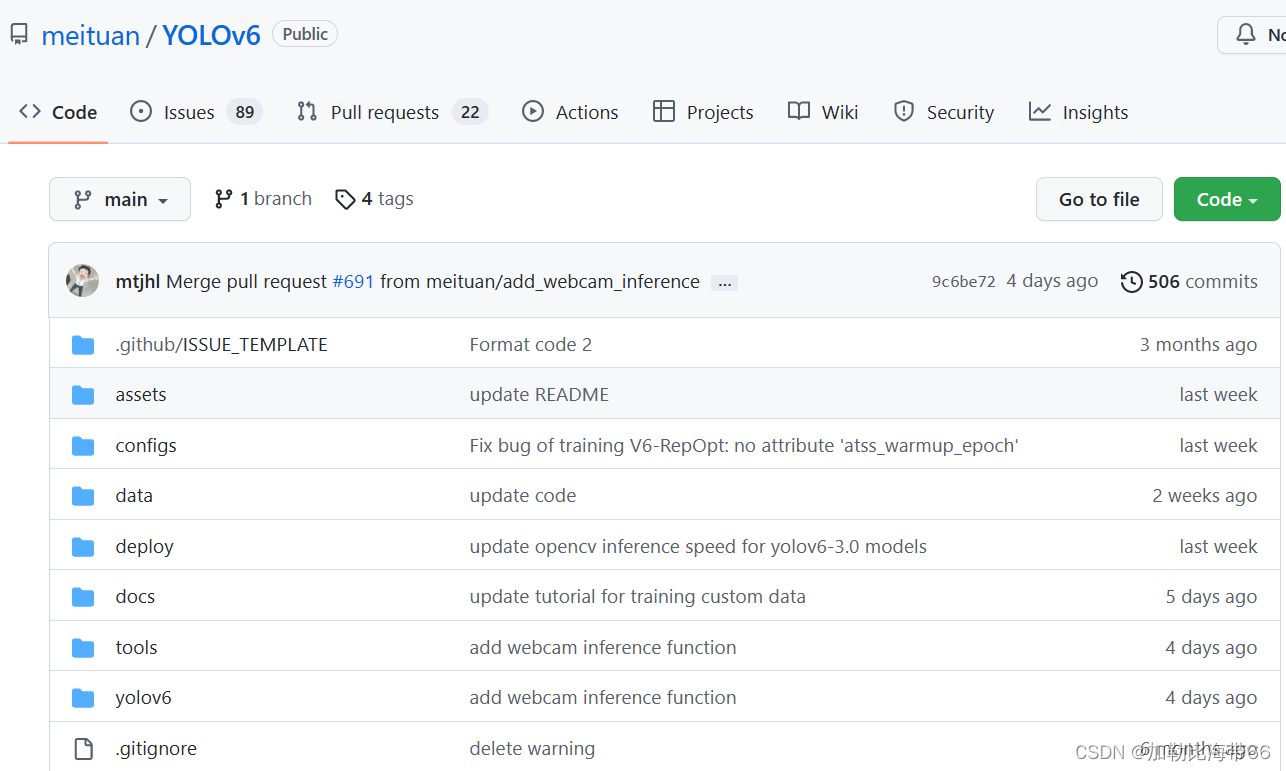Click the deploy folder icon
This screenshot has width=1286, height=771.
click(x=83, y=547)
